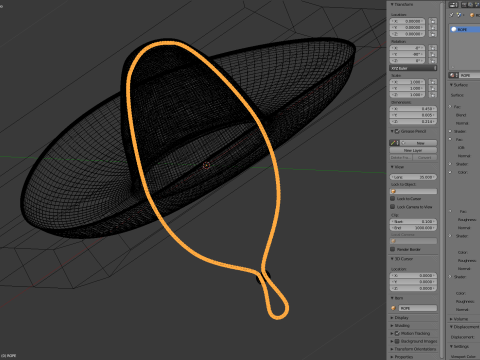Click the Clip End value field
The width and height of the screenshot is (480, 360).
413,228
